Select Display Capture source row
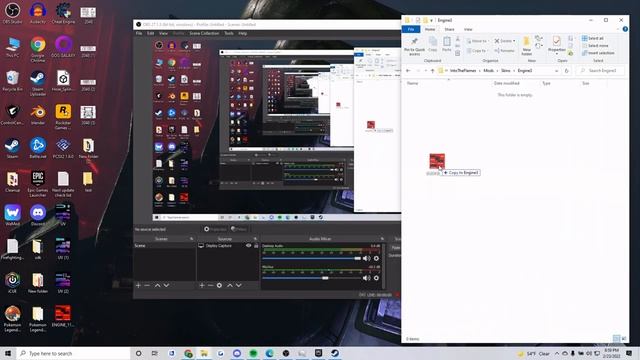The width and height of the screenshot is (640, 360). pos(228,246)
